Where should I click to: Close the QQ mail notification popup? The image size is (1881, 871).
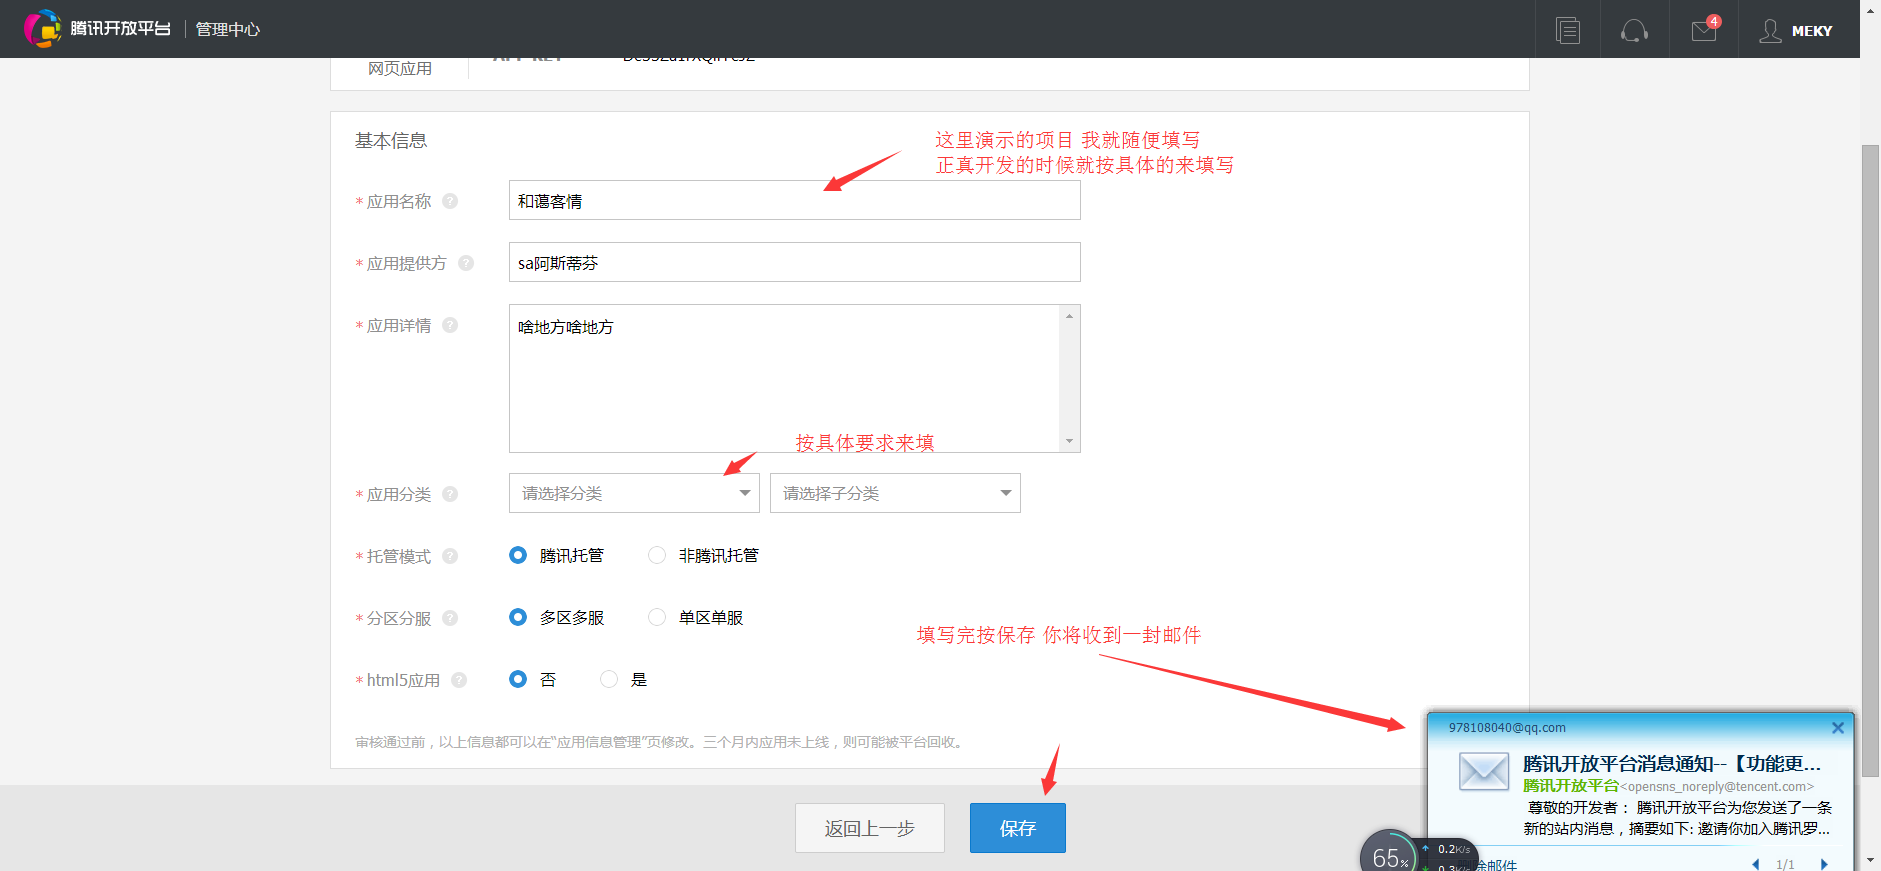coord(1837,728)
